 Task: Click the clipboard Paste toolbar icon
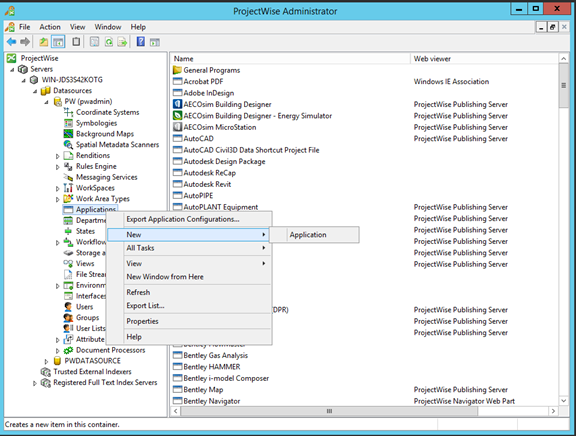coord(76,42)
